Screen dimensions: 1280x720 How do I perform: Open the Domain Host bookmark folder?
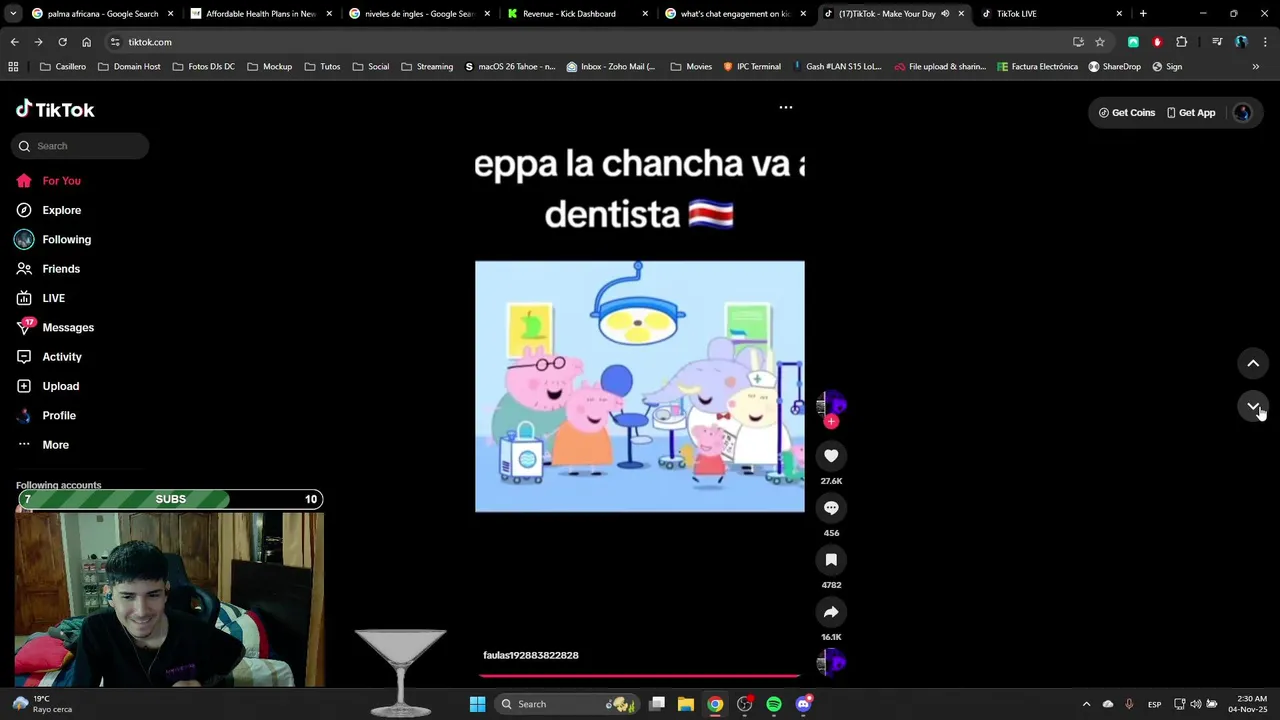pyautogui.click(x=129, y=67)
